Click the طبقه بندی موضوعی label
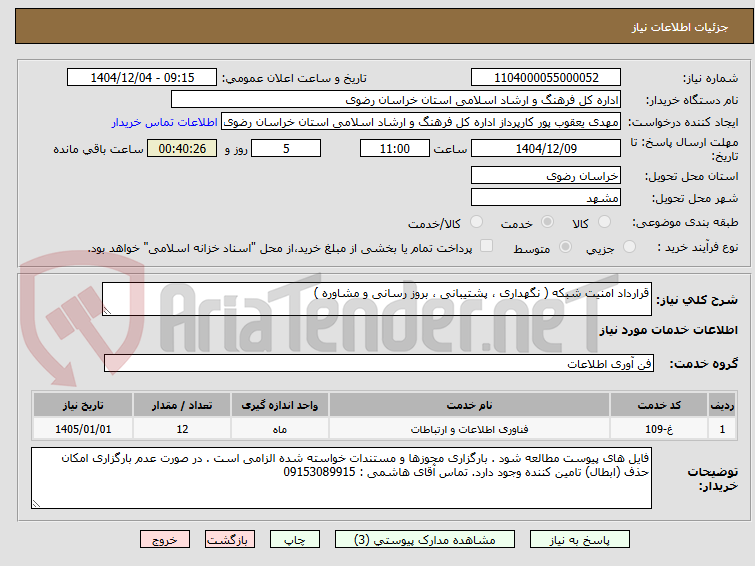The width and height of the screenshot is (755, 566). click(685, 222)
